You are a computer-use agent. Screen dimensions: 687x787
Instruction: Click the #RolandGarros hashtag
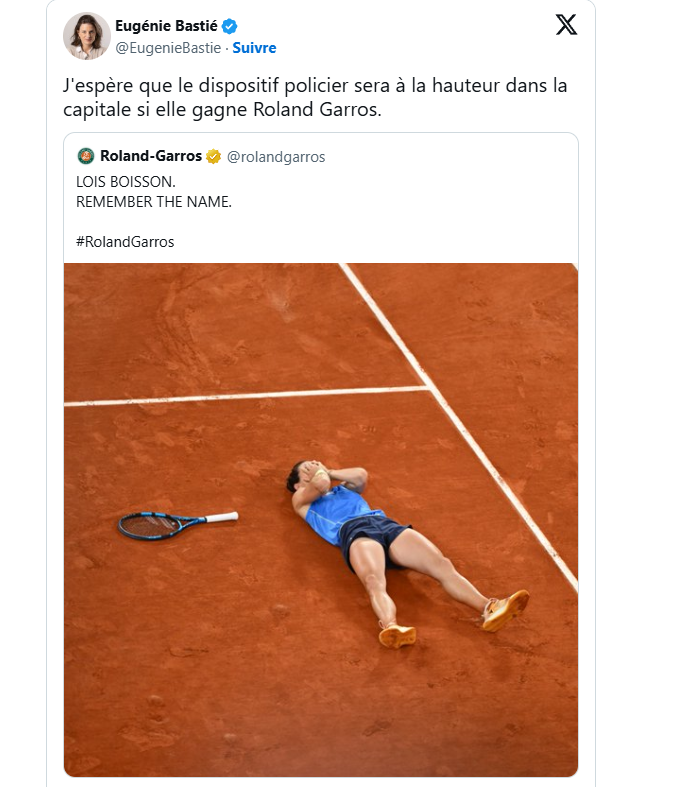(x=125, y=242)
